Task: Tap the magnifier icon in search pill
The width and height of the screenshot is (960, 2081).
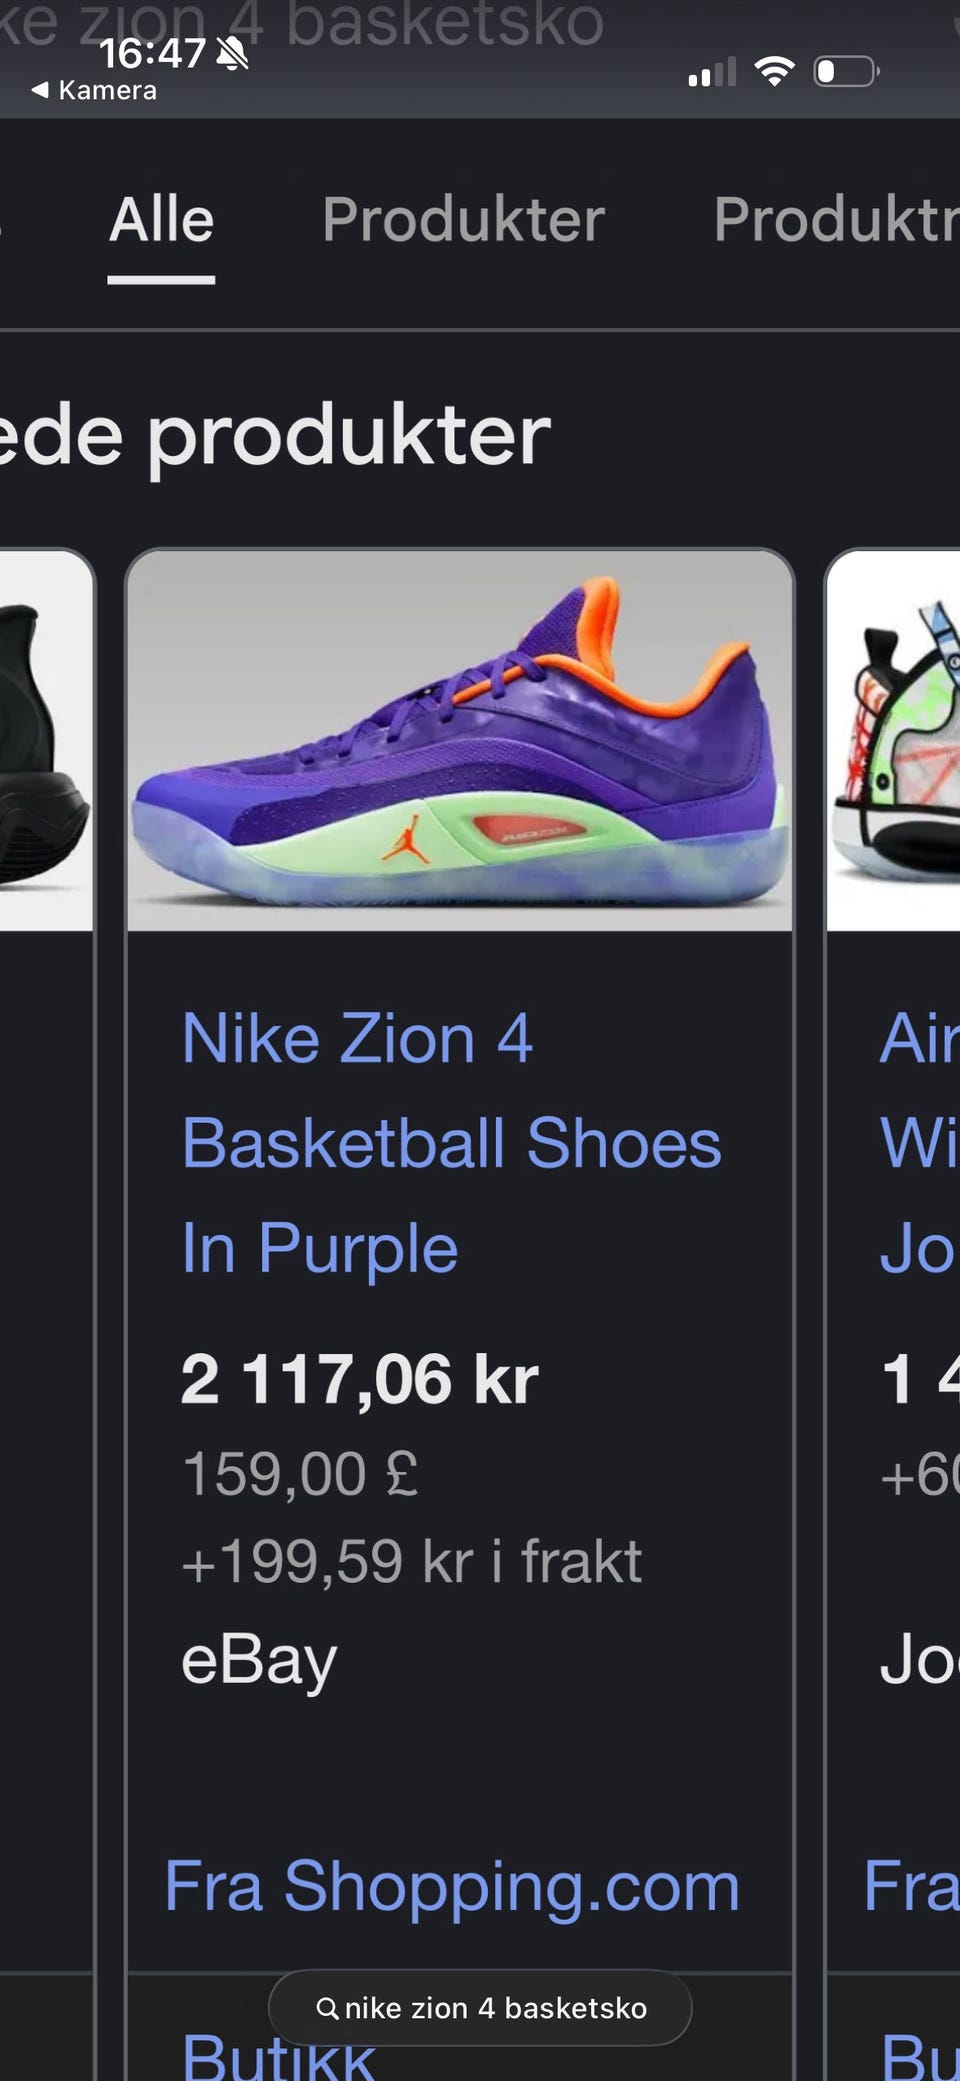Action: pyautogui.click(x=327, y=2007)
